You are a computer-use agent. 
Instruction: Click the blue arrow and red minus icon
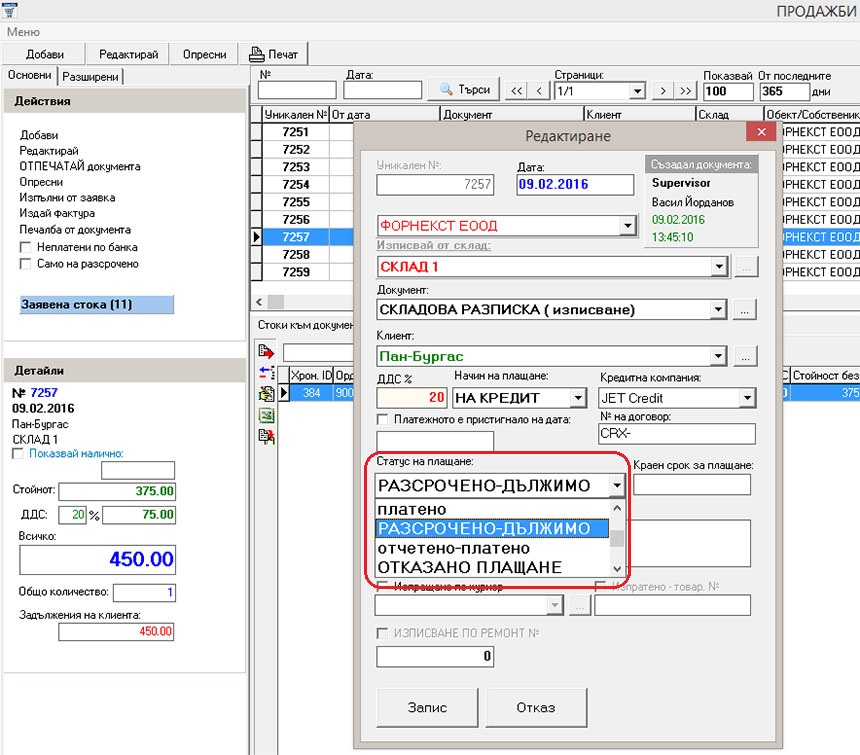pos(267,373)
